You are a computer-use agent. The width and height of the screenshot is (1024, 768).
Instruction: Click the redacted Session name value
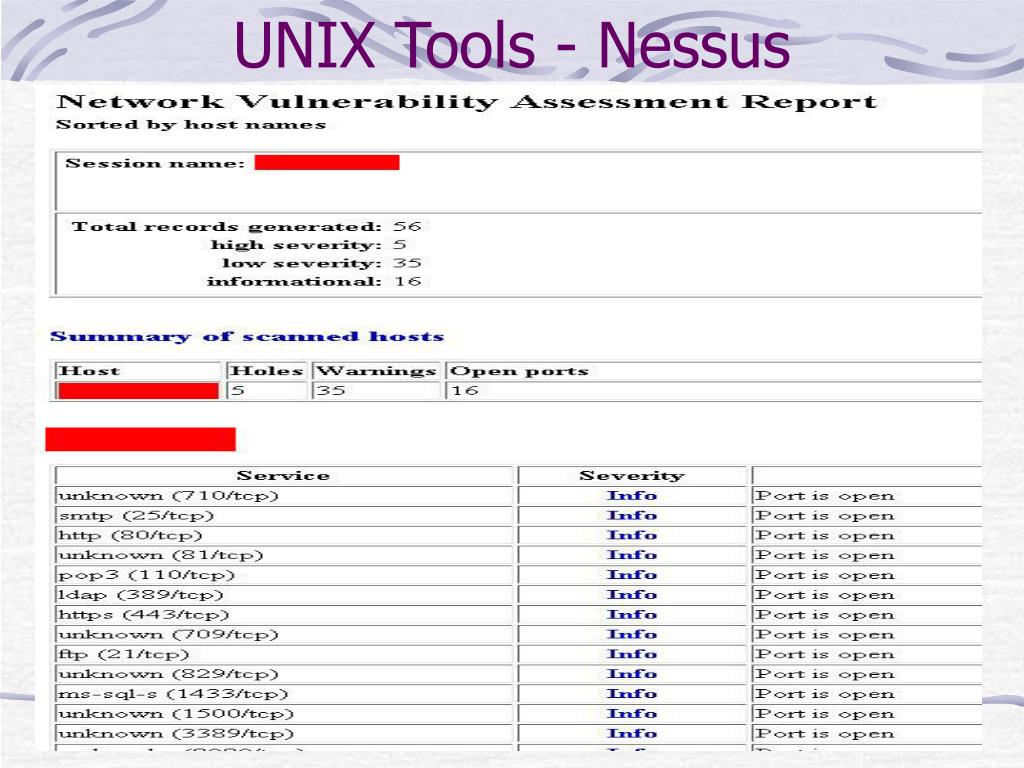pos(327,163)
